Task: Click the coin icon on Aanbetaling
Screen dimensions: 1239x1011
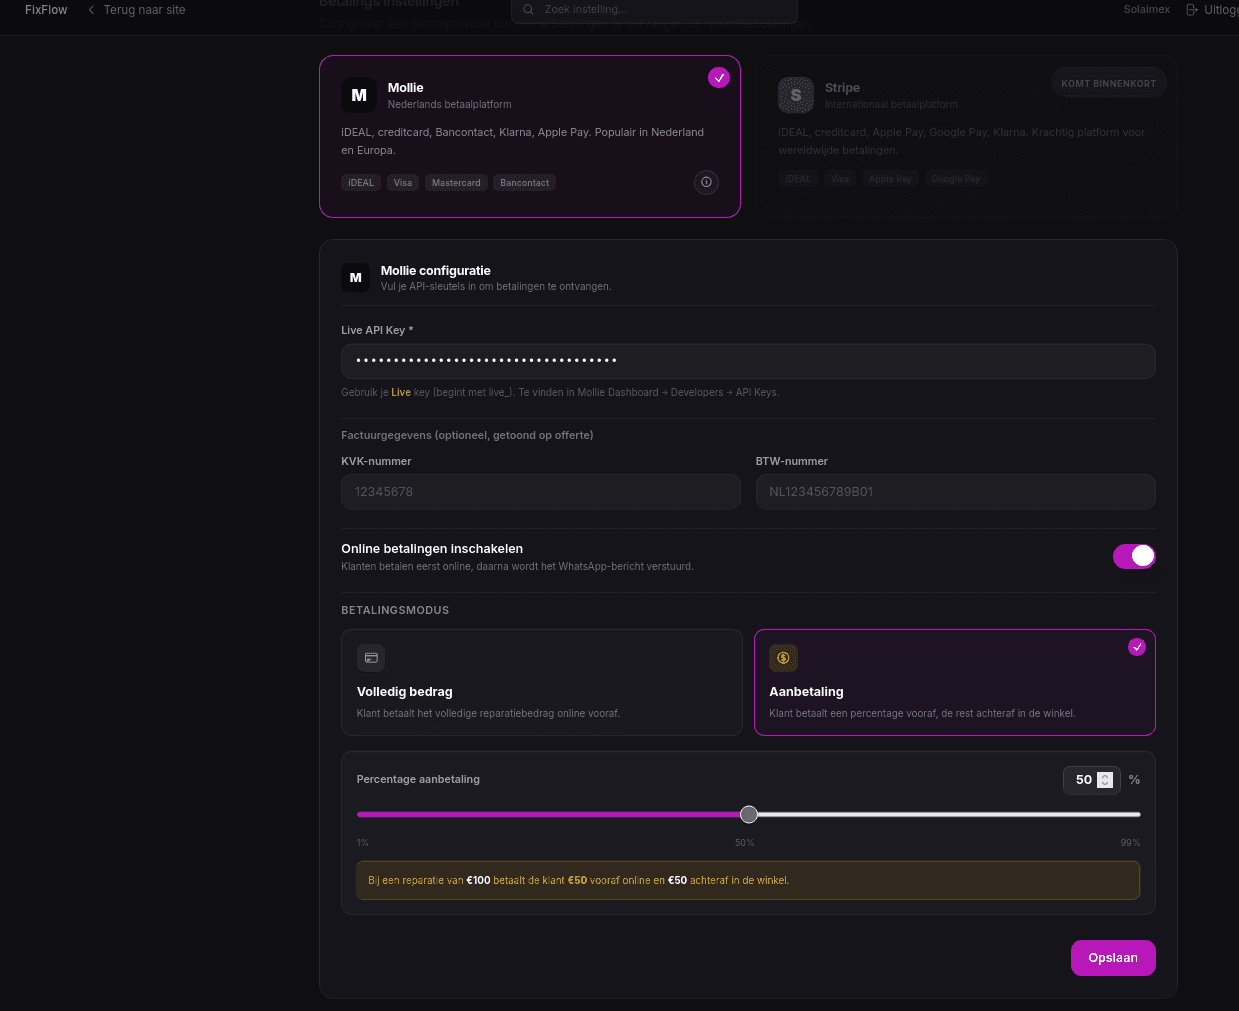Action: click(783, 658)
